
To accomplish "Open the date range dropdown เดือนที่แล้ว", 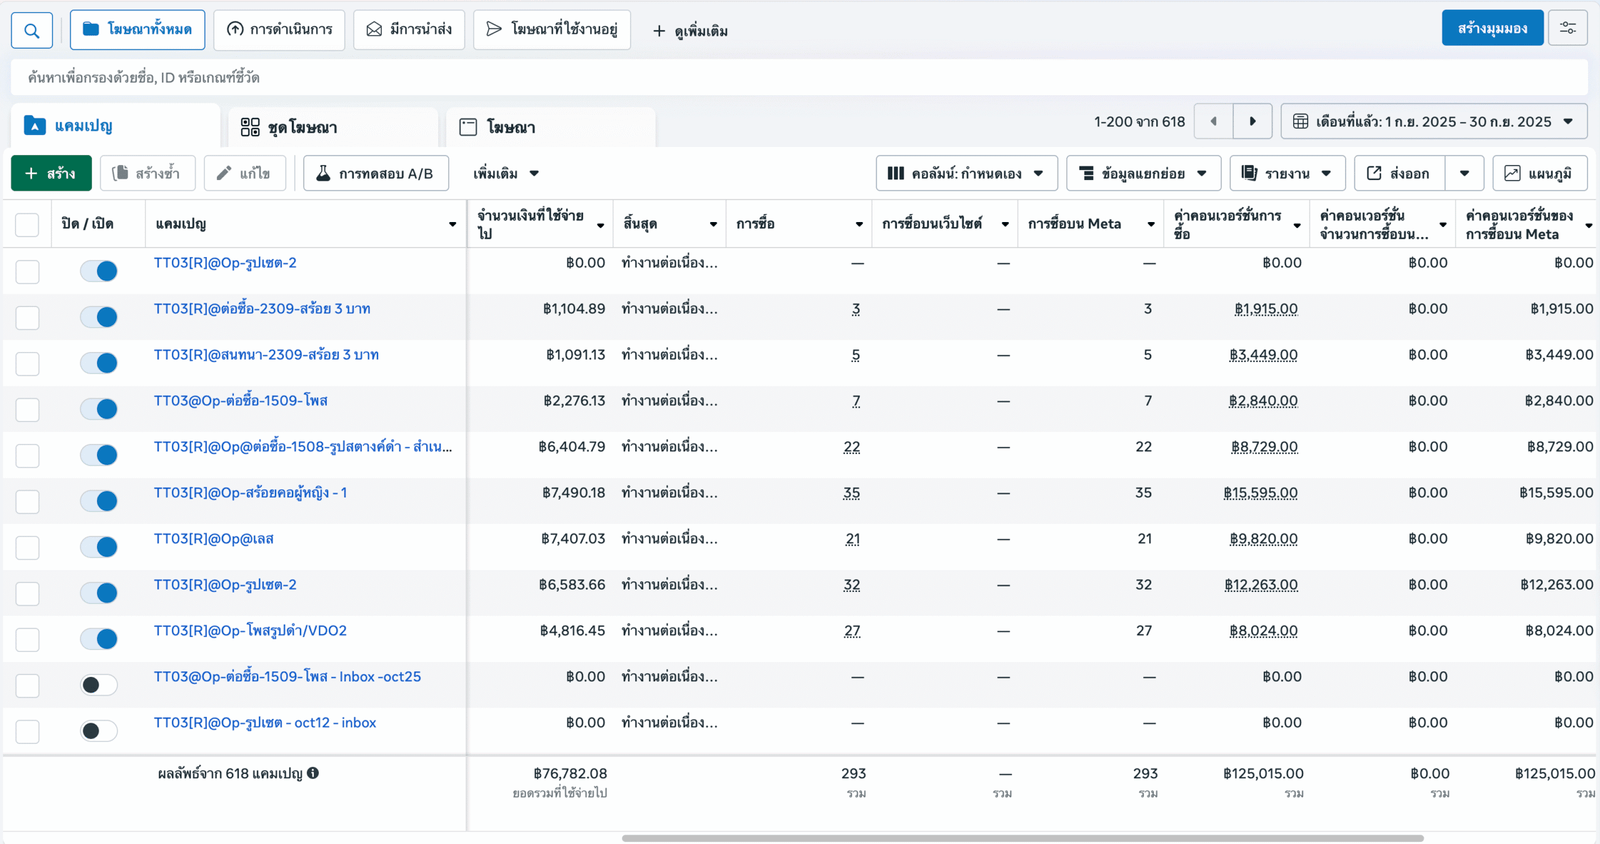I will click(1433, 122).
